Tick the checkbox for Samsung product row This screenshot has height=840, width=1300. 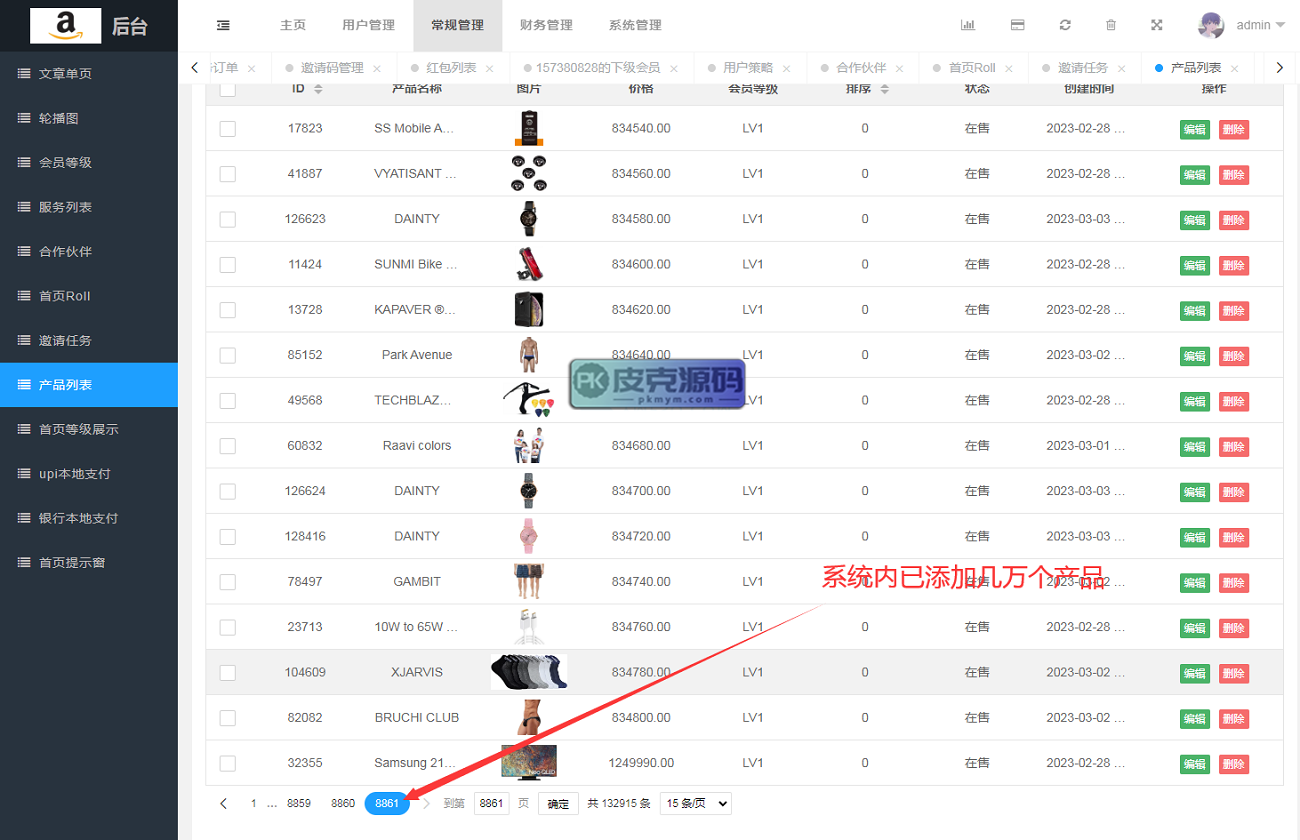[228, 764]
